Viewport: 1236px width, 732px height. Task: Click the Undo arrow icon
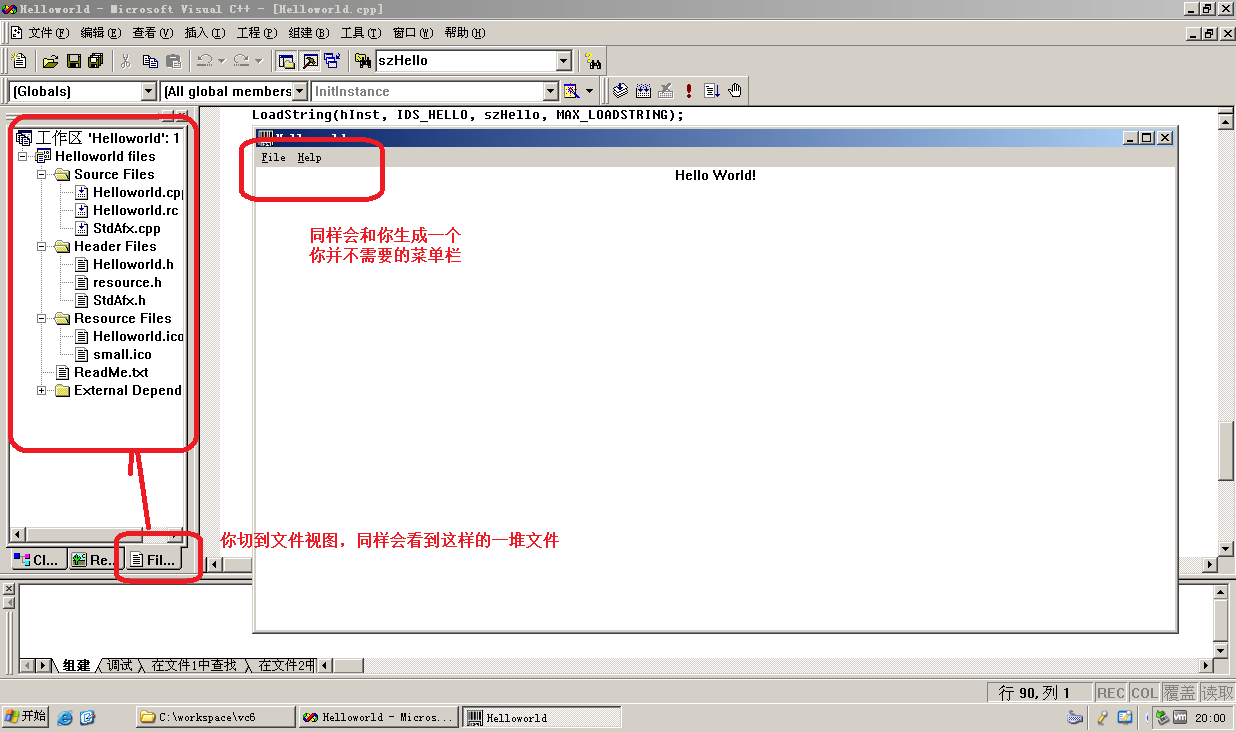click(204, 61)
